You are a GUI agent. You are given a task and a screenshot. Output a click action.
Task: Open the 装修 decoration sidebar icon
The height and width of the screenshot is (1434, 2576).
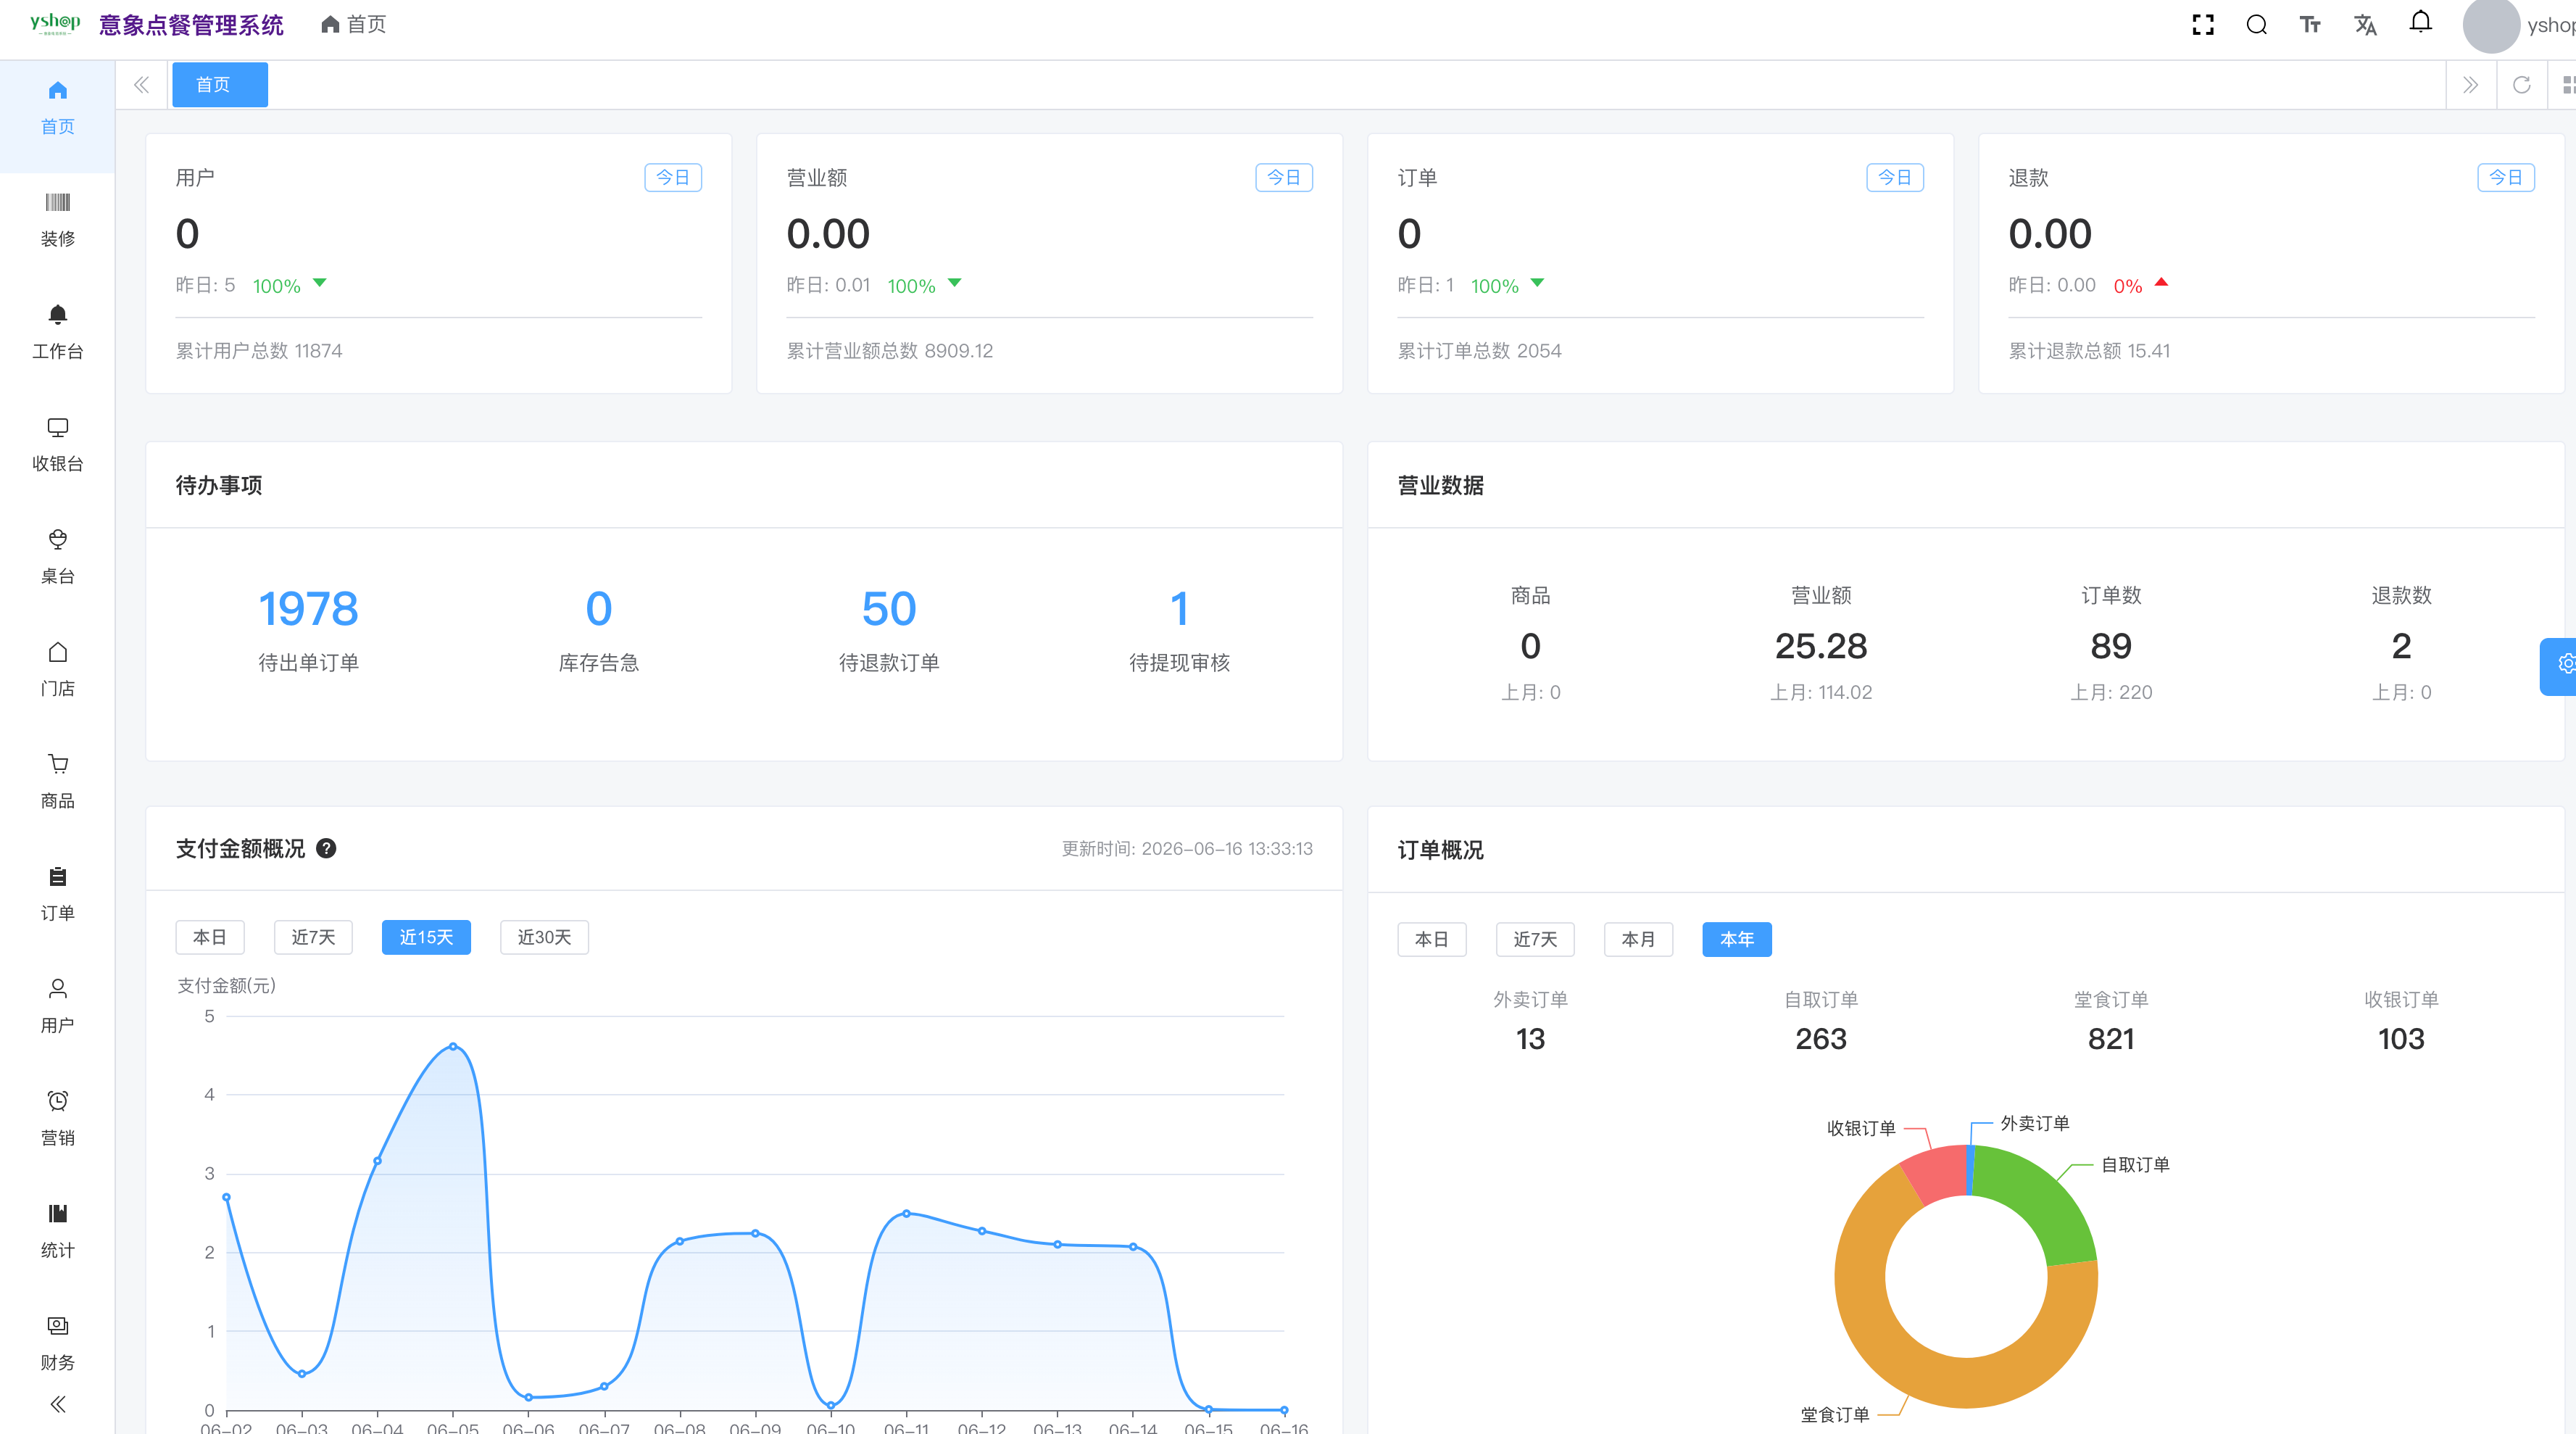tap(58, 202)
